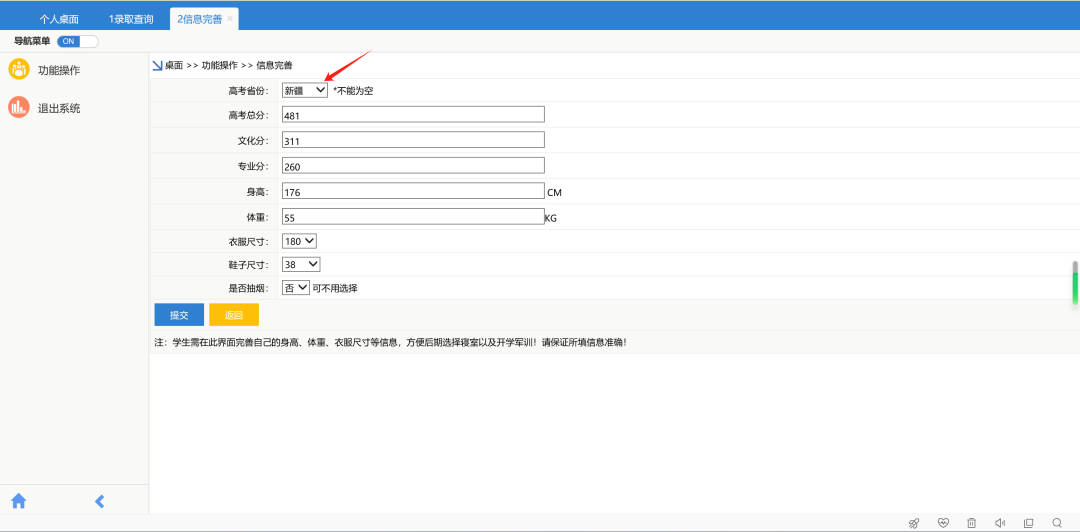The height and width of the screenshot is (532, 1080).
Task: Click the green vertical scrollbar handle
Action: [1075, 286]
